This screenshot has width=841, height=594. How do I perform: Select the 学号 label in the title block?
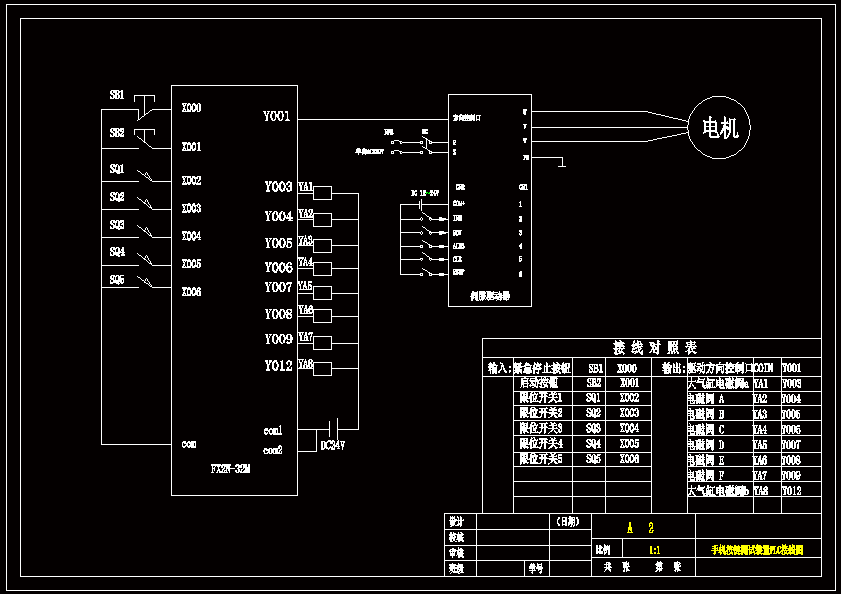pos(535,568)
